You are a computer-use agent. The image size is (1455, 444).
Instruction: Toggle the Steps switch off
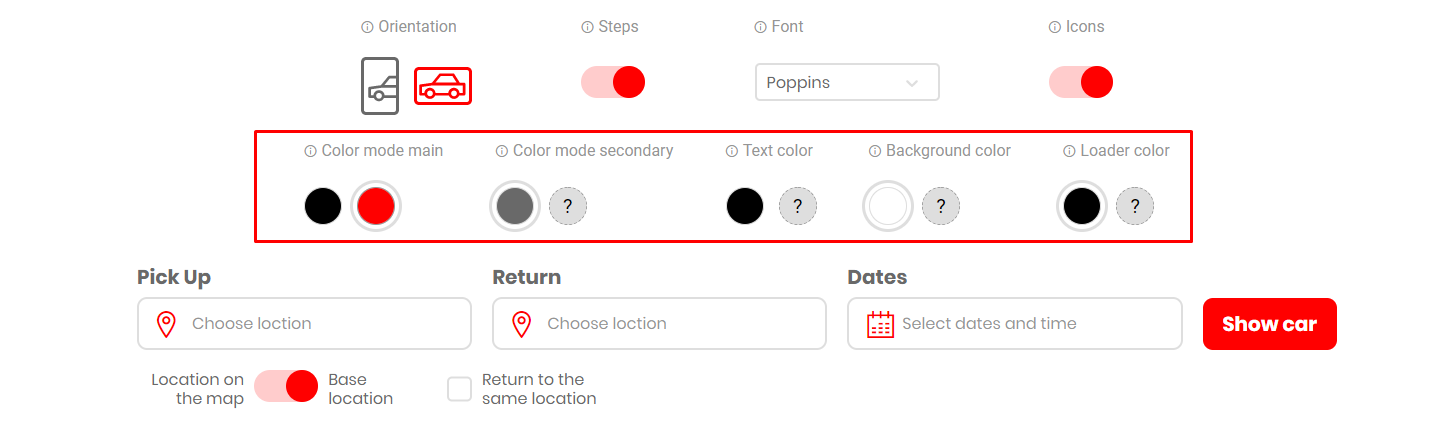coord(613,82)
